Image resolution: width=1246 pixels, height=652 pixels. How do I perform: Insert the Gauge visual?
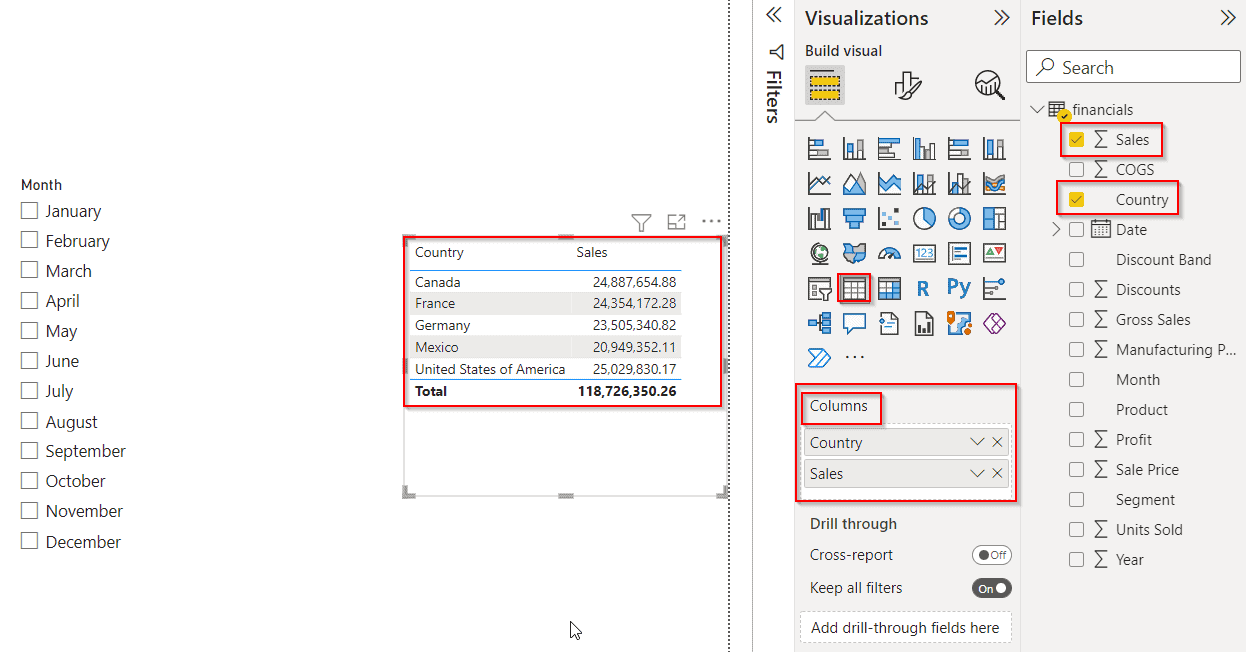tap(889, 253)
